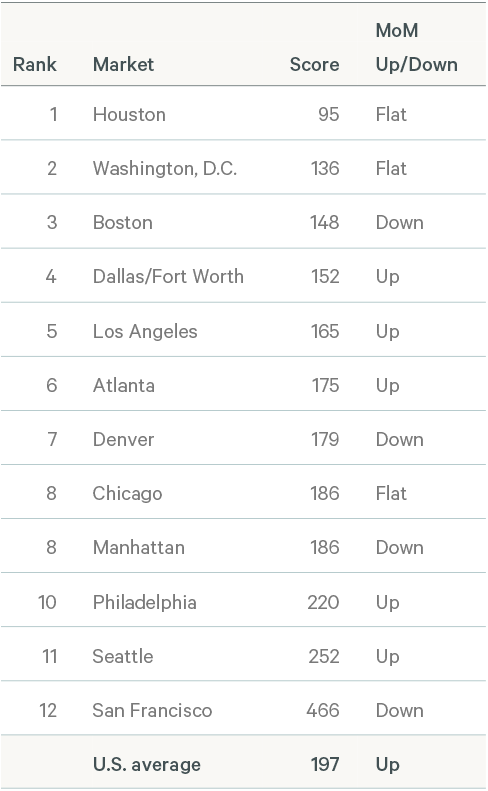Image resolution: width=488 pixels, height=791 pixels.
Task: Select the U.S. average label
Action: (x=146, y=765)
